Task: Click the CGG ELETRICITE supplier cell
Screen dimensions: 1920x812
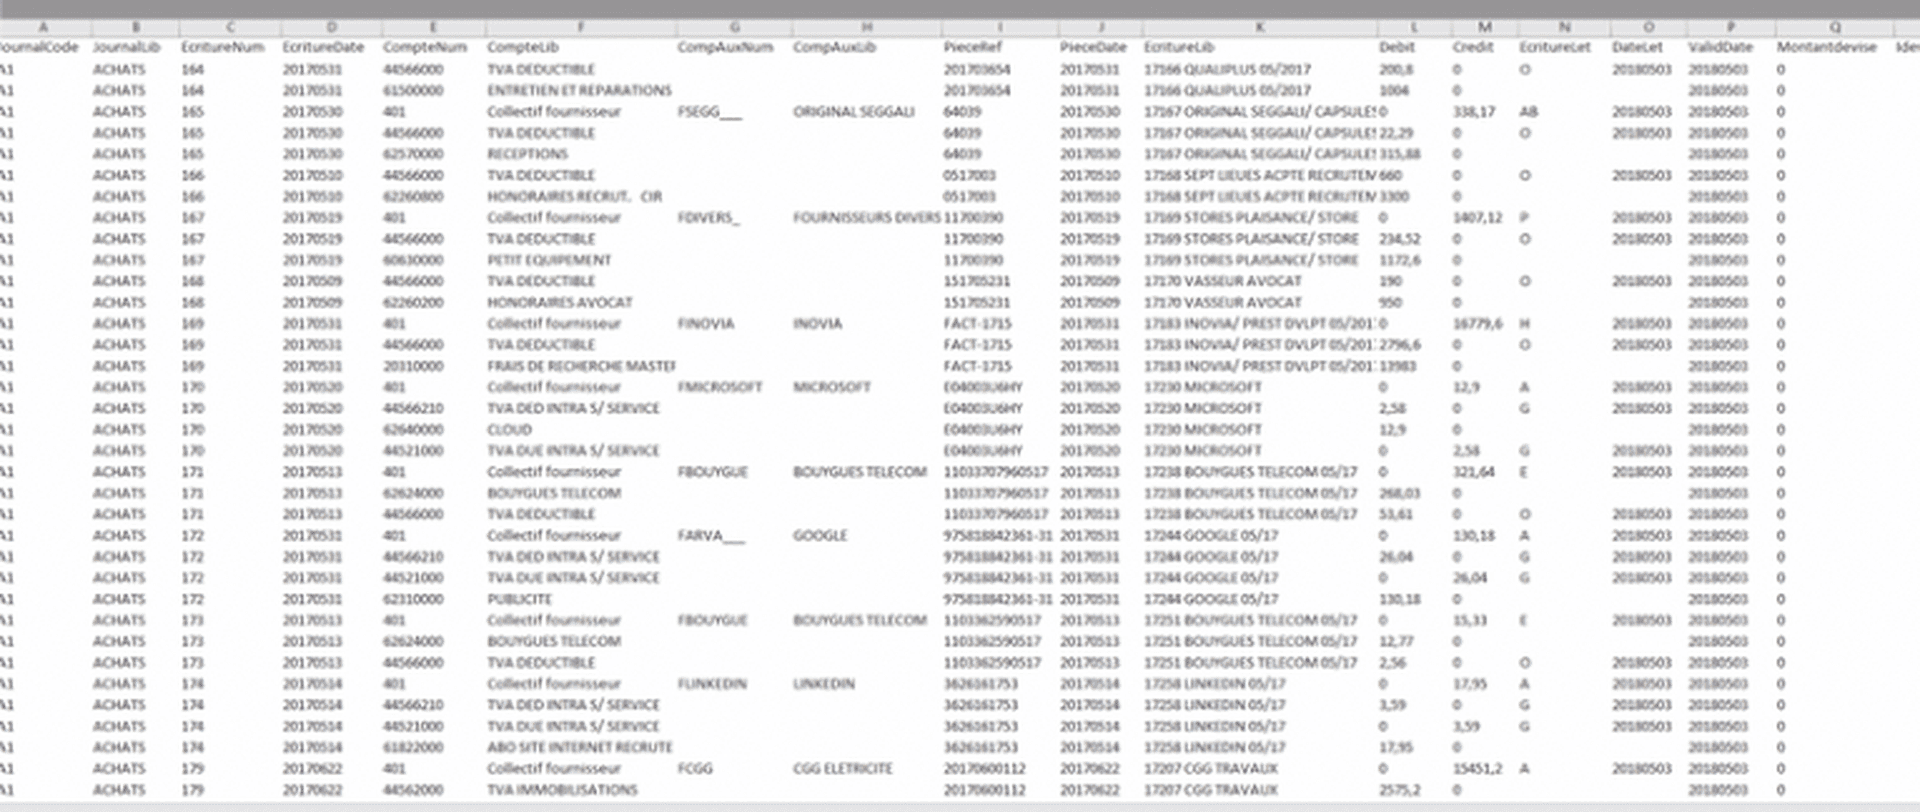Action: pos(842,768)
